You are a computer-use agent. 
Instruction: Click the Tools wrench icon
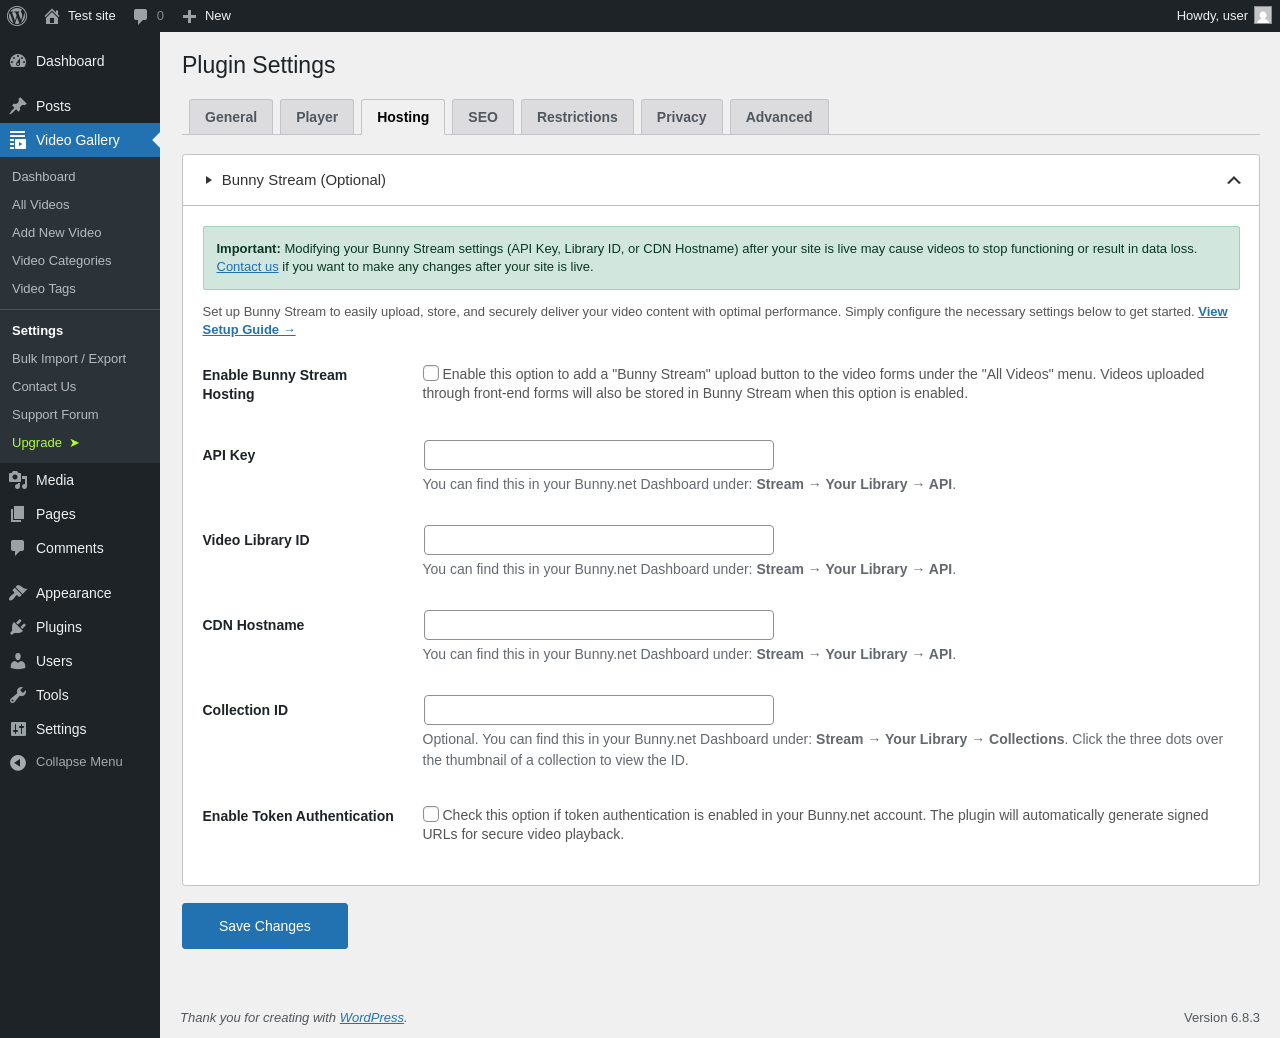tap(18, 695)
